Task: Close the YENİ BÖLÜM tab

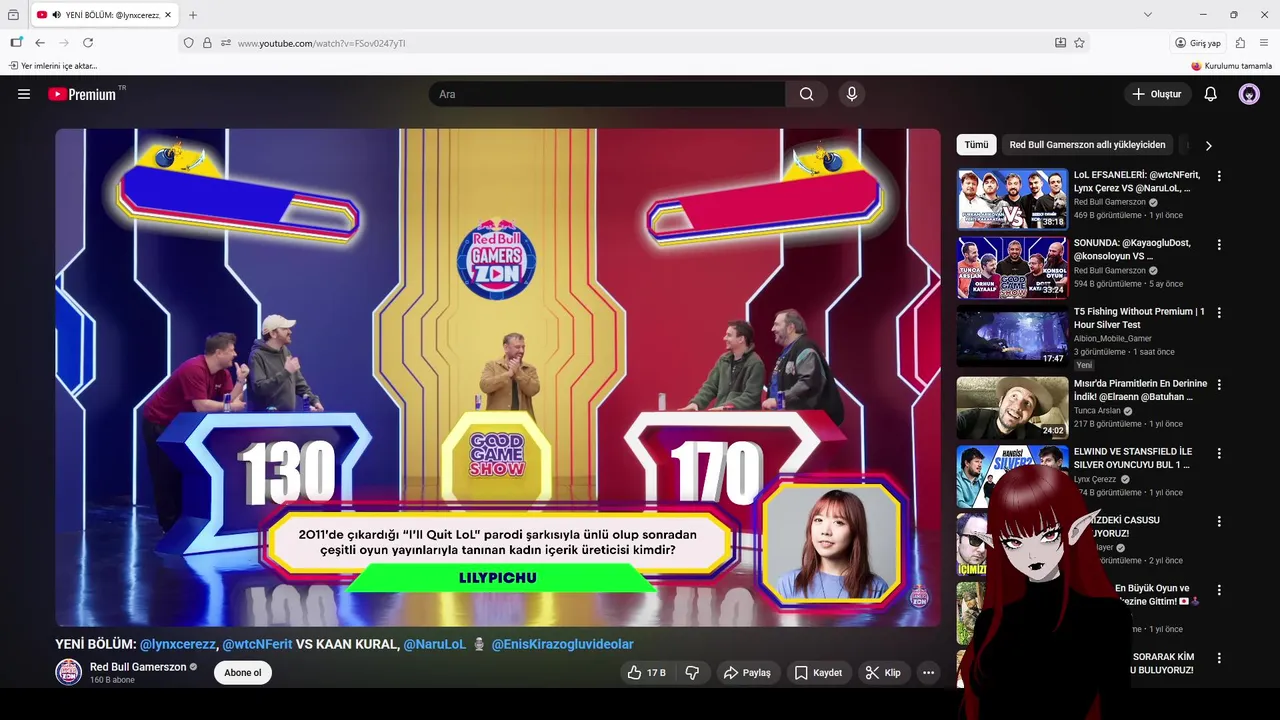Action: tap(169, 15)
